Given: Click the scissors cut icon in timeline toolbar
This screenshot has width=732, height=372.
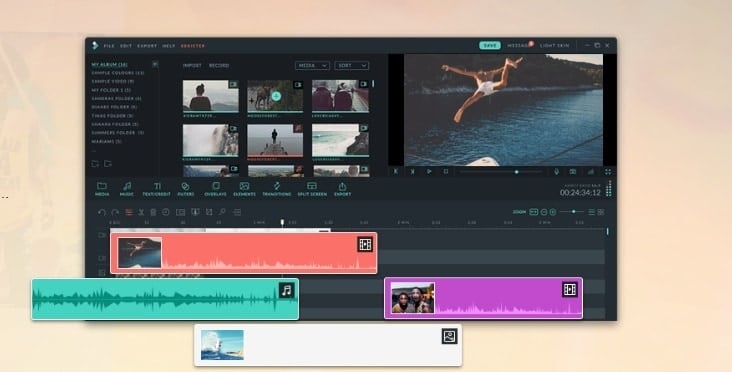Looking at the screenshot, I should click(x=141, y=212).
